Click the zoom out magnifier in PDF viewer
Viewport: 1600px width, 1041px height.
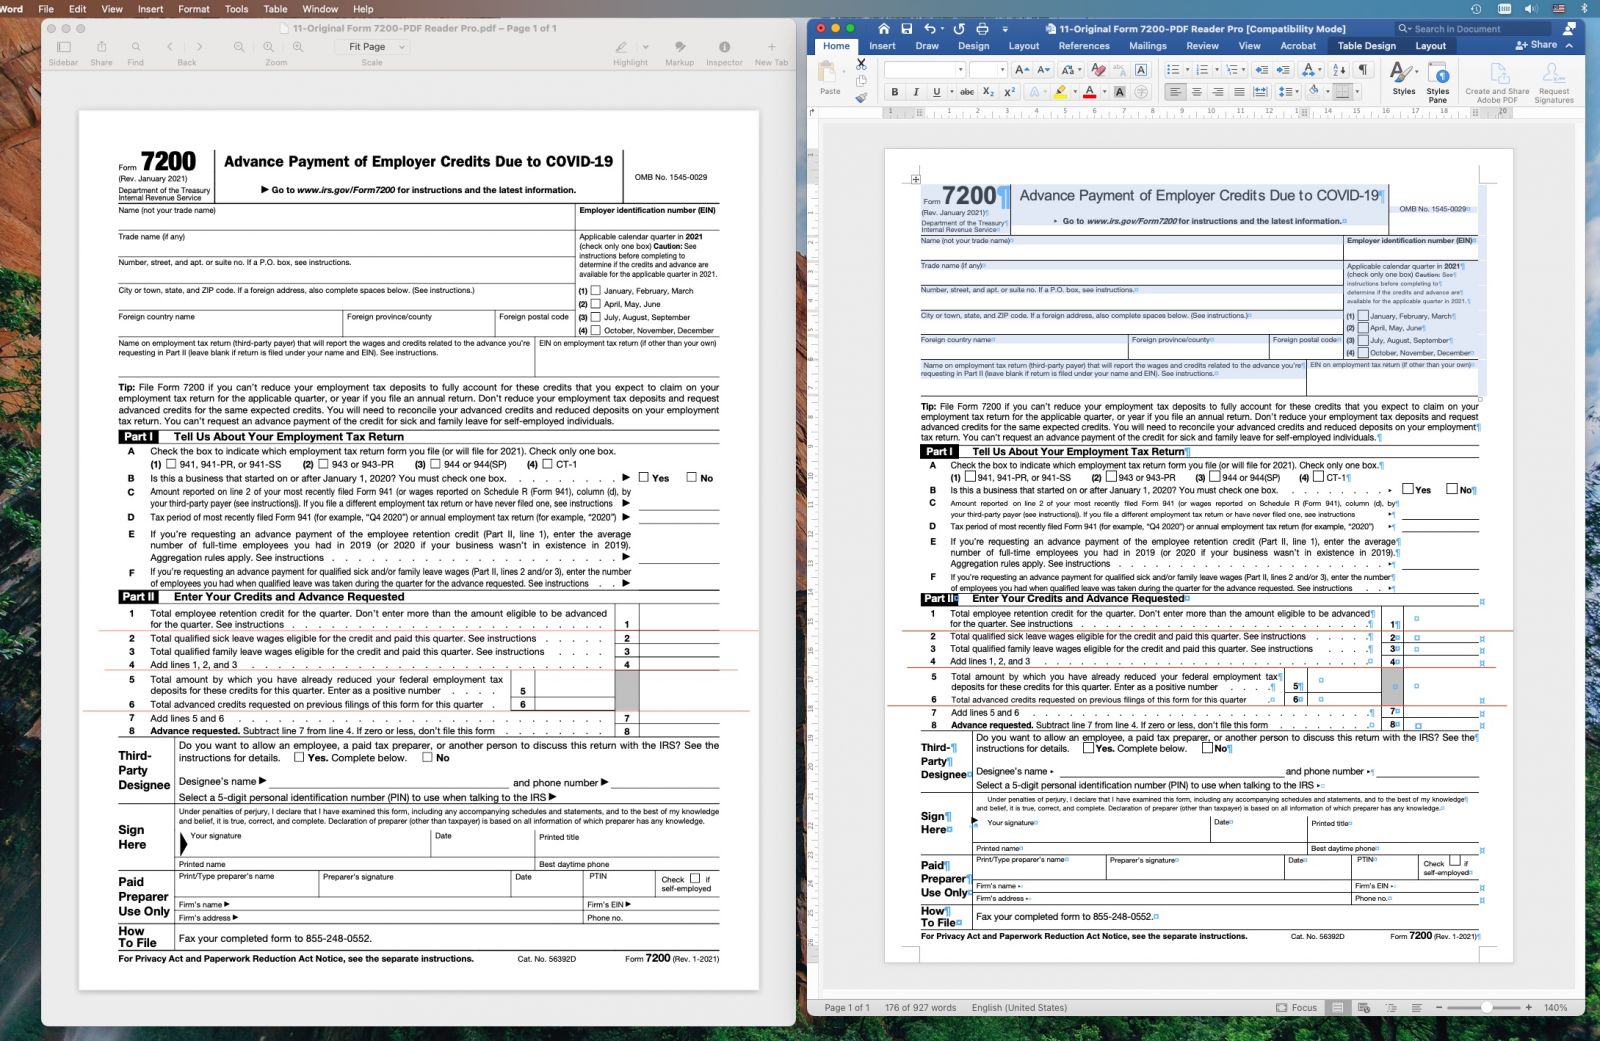[x=239, y=47]
